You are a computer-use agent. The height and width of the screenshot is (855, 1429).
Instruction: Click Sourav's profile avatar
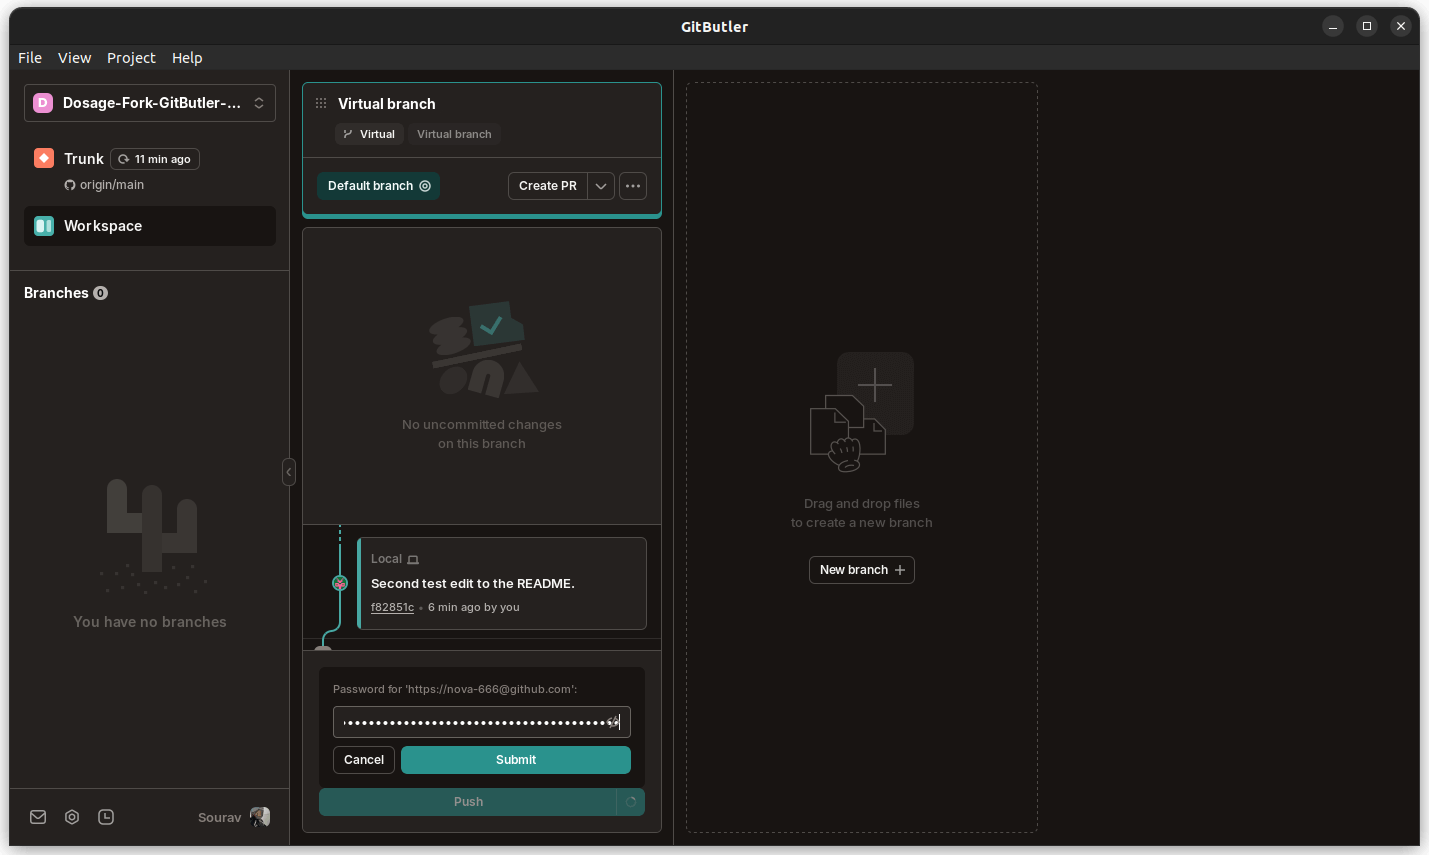coord(259,817)
